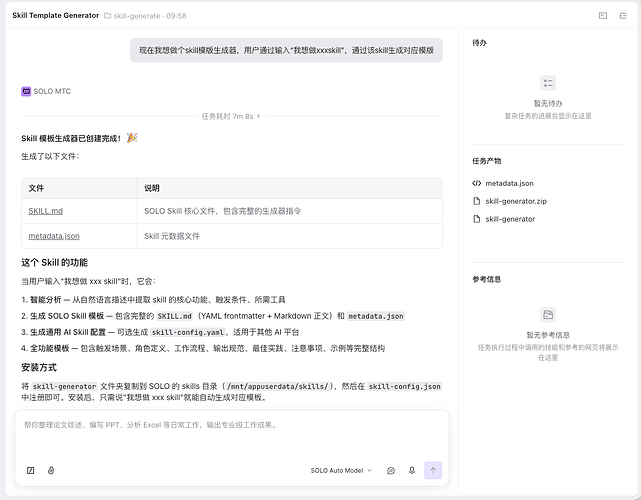The width and height of the screenshot is (641, 500).
Task: Expand the 任务耗时 7m 8s details
Action: pos(231,116)
